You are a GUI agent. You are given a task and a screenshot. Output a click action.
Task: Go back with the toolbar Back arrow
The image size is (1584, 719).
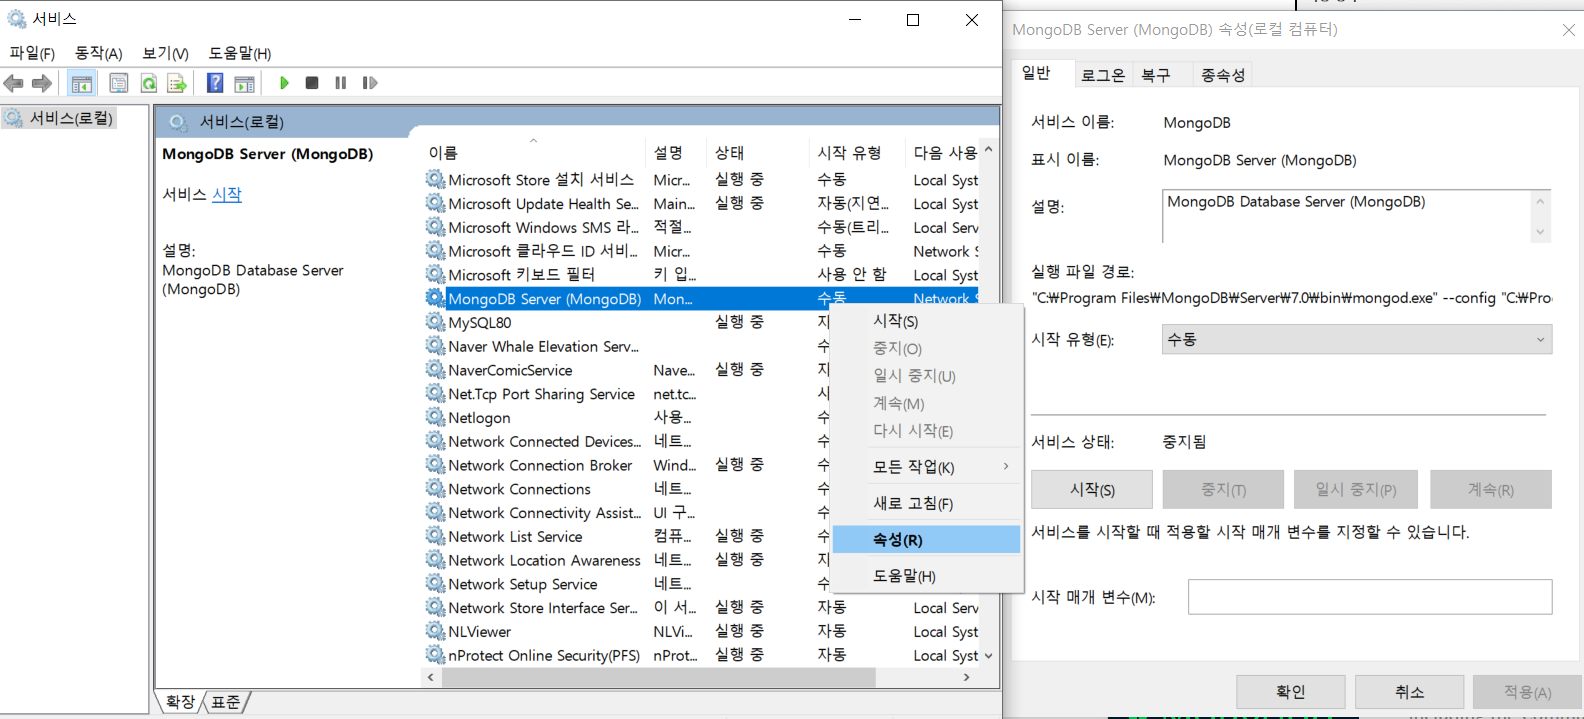click(x=14, y=83)
